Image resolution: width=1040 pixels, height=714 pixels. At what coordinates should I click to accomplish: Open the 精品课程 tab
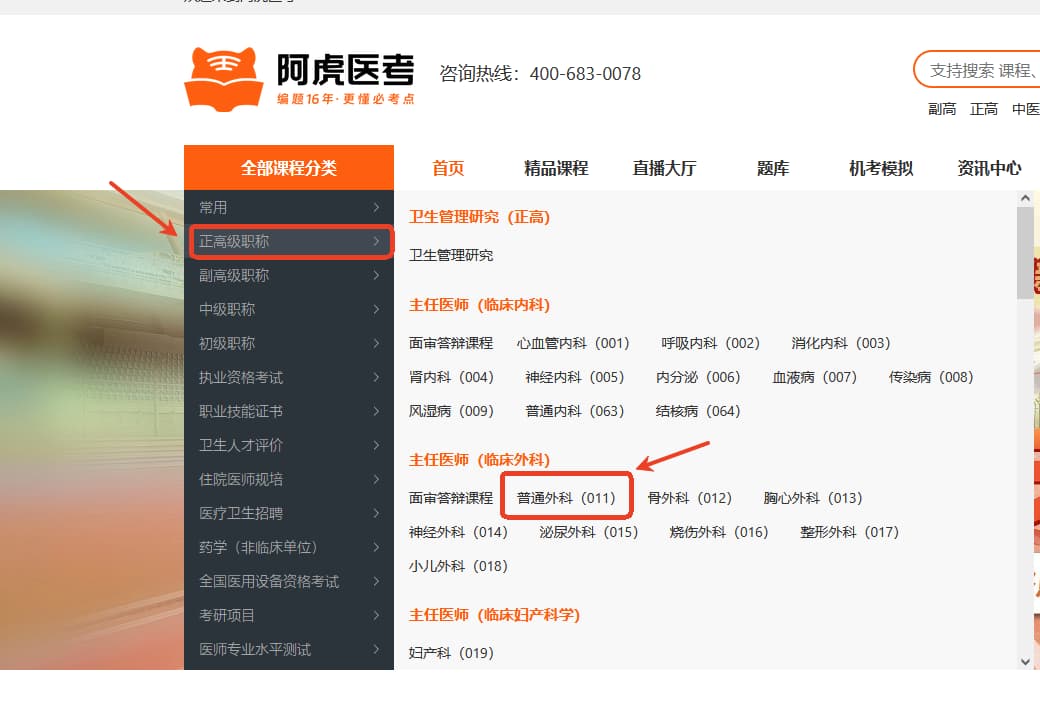coord(556,168)
